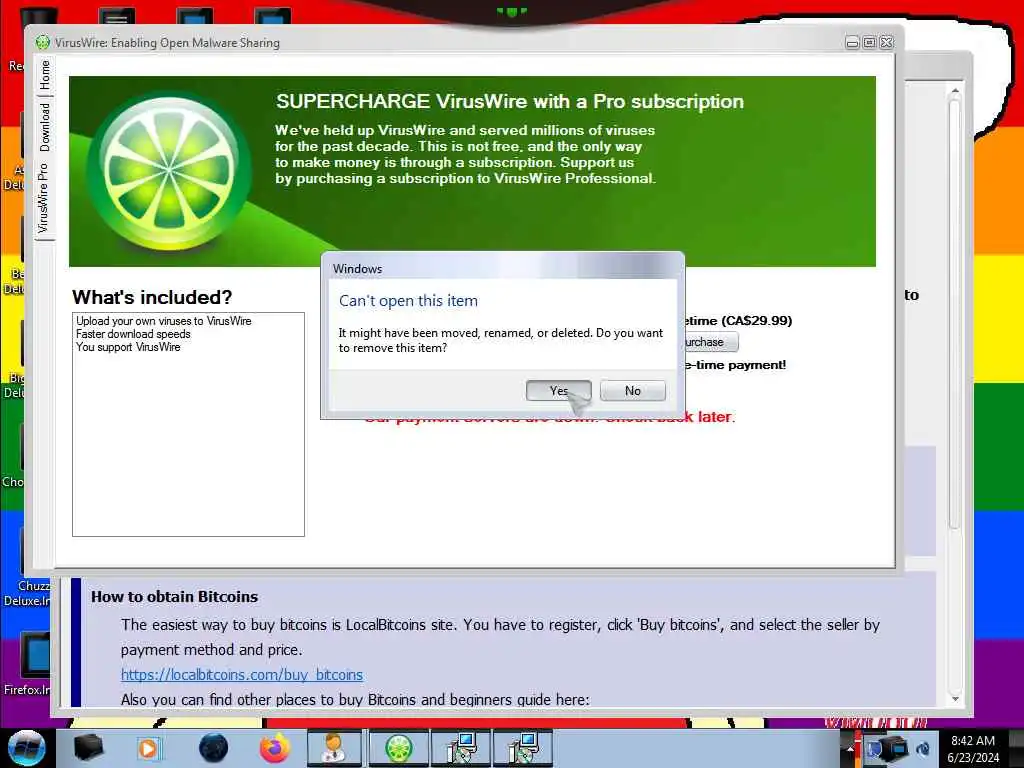This screenshot has width=1024, height=768.
Task: Switch to VirusWire lime taskbar button
Action: tap(398, 748)
